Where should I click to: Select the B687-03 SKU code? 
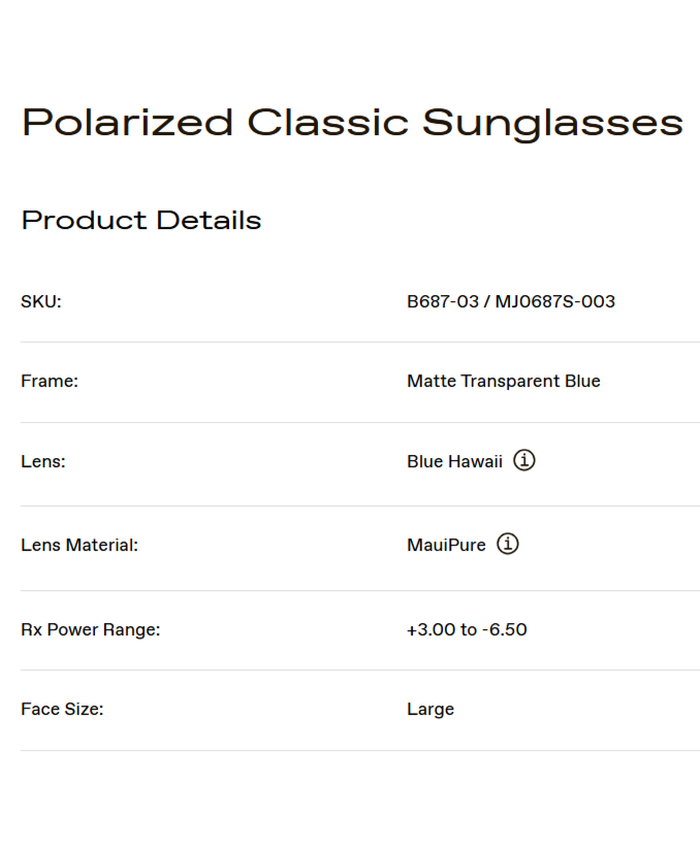(x=443, y=302)
